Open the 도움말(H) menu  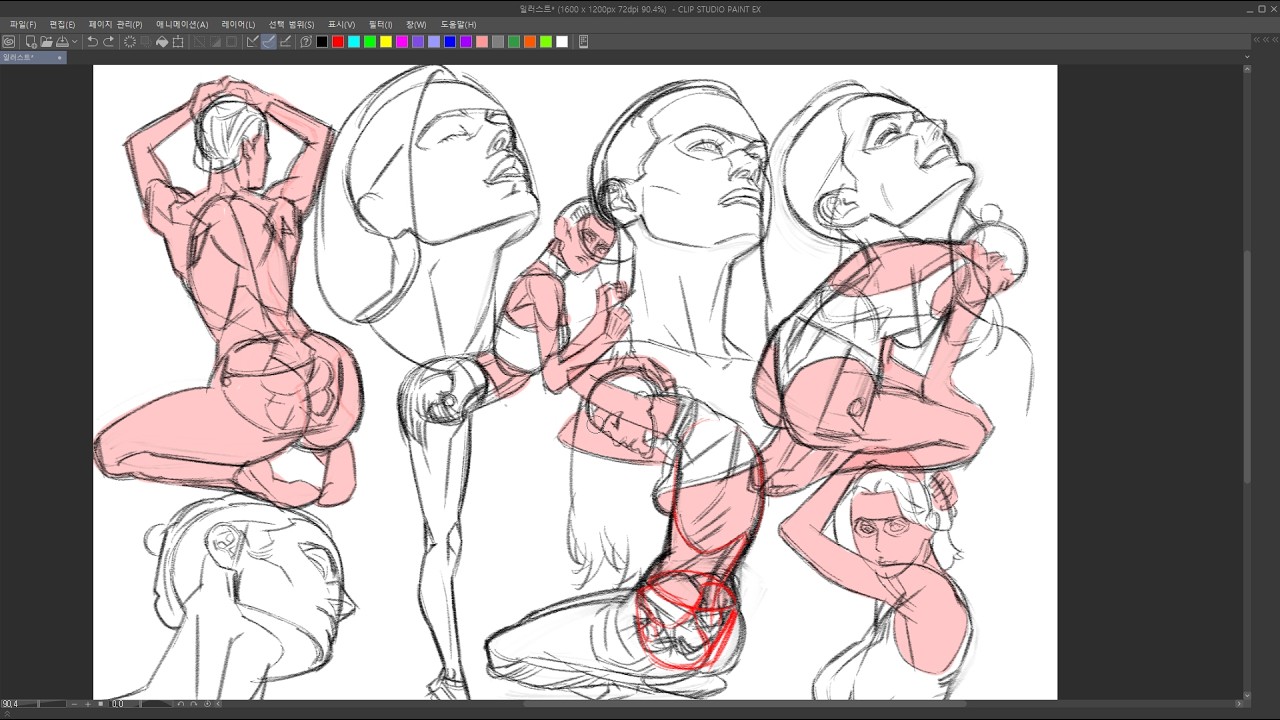coord(459,24)
